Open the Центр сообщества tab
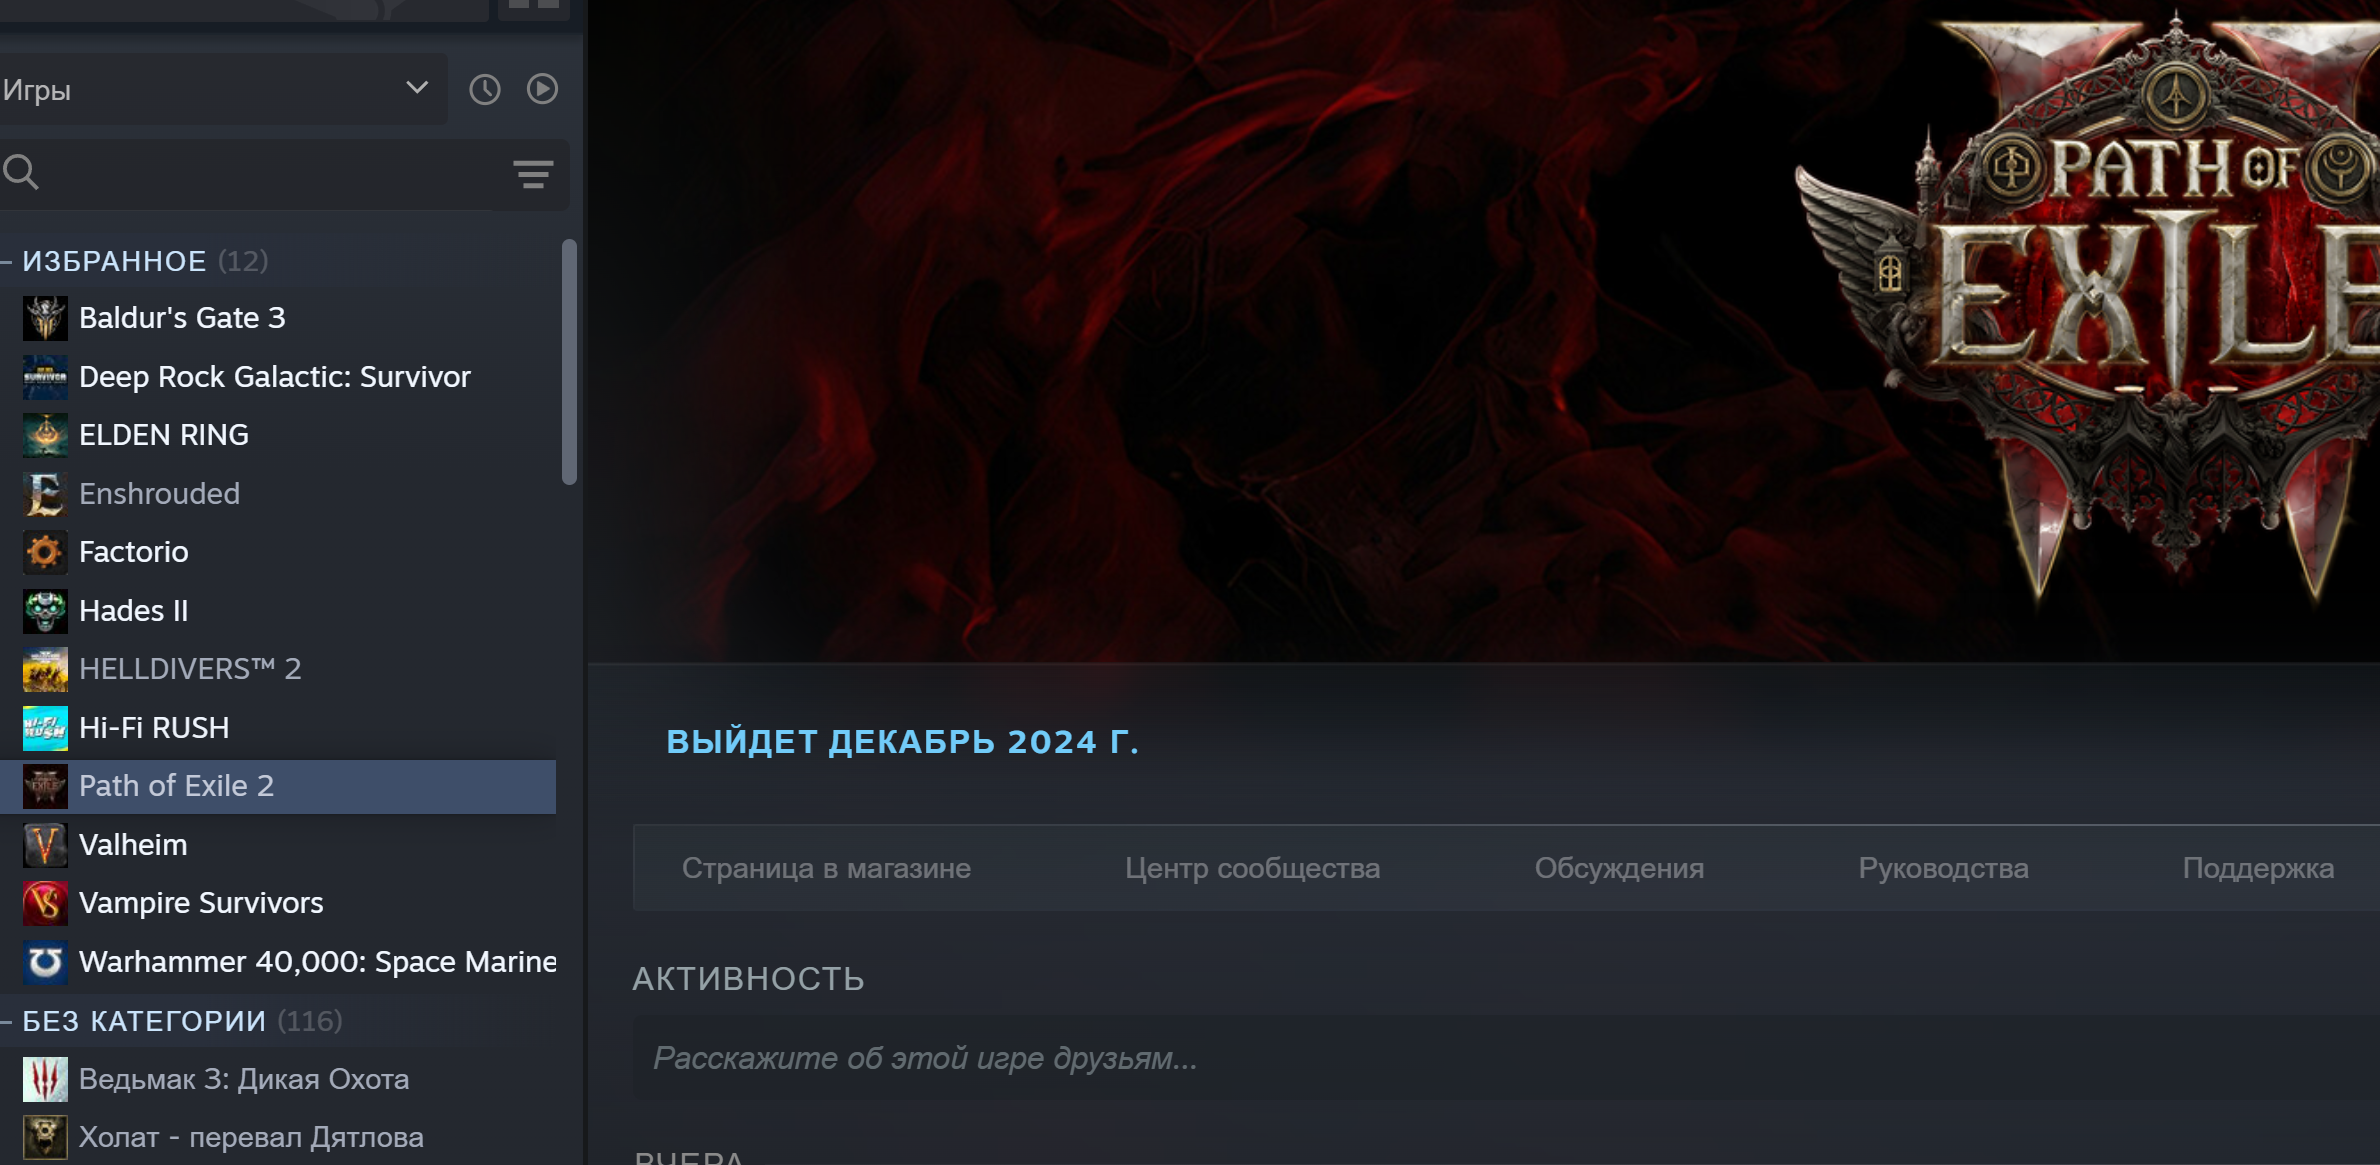The width and height of the screenshot is (2380, 1165). click(x=1252, y=868)
